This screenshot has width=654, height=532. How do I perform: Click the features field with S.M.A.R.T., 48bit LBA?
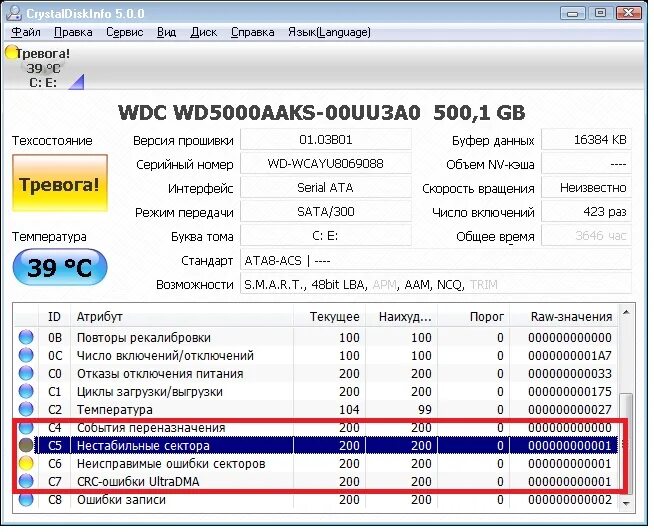(436, 284)
